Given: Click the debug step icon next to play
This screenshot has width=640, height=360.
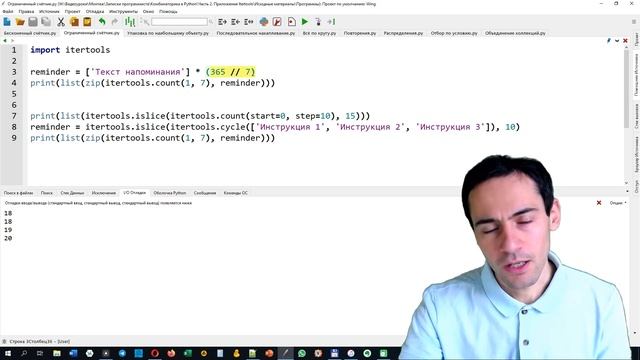Looking at the screenshot, I should pyautogui.click(x=318, y=22).
